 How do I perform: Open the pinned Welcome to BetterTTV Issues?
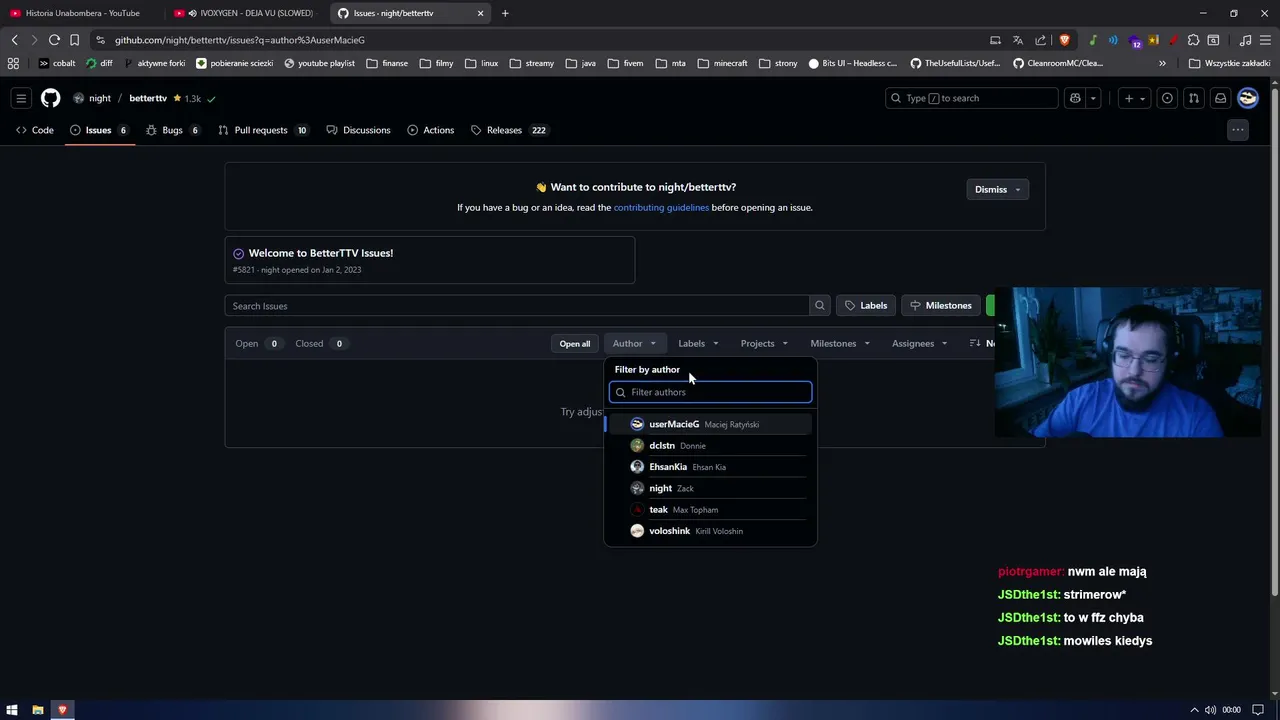point(321,253)
